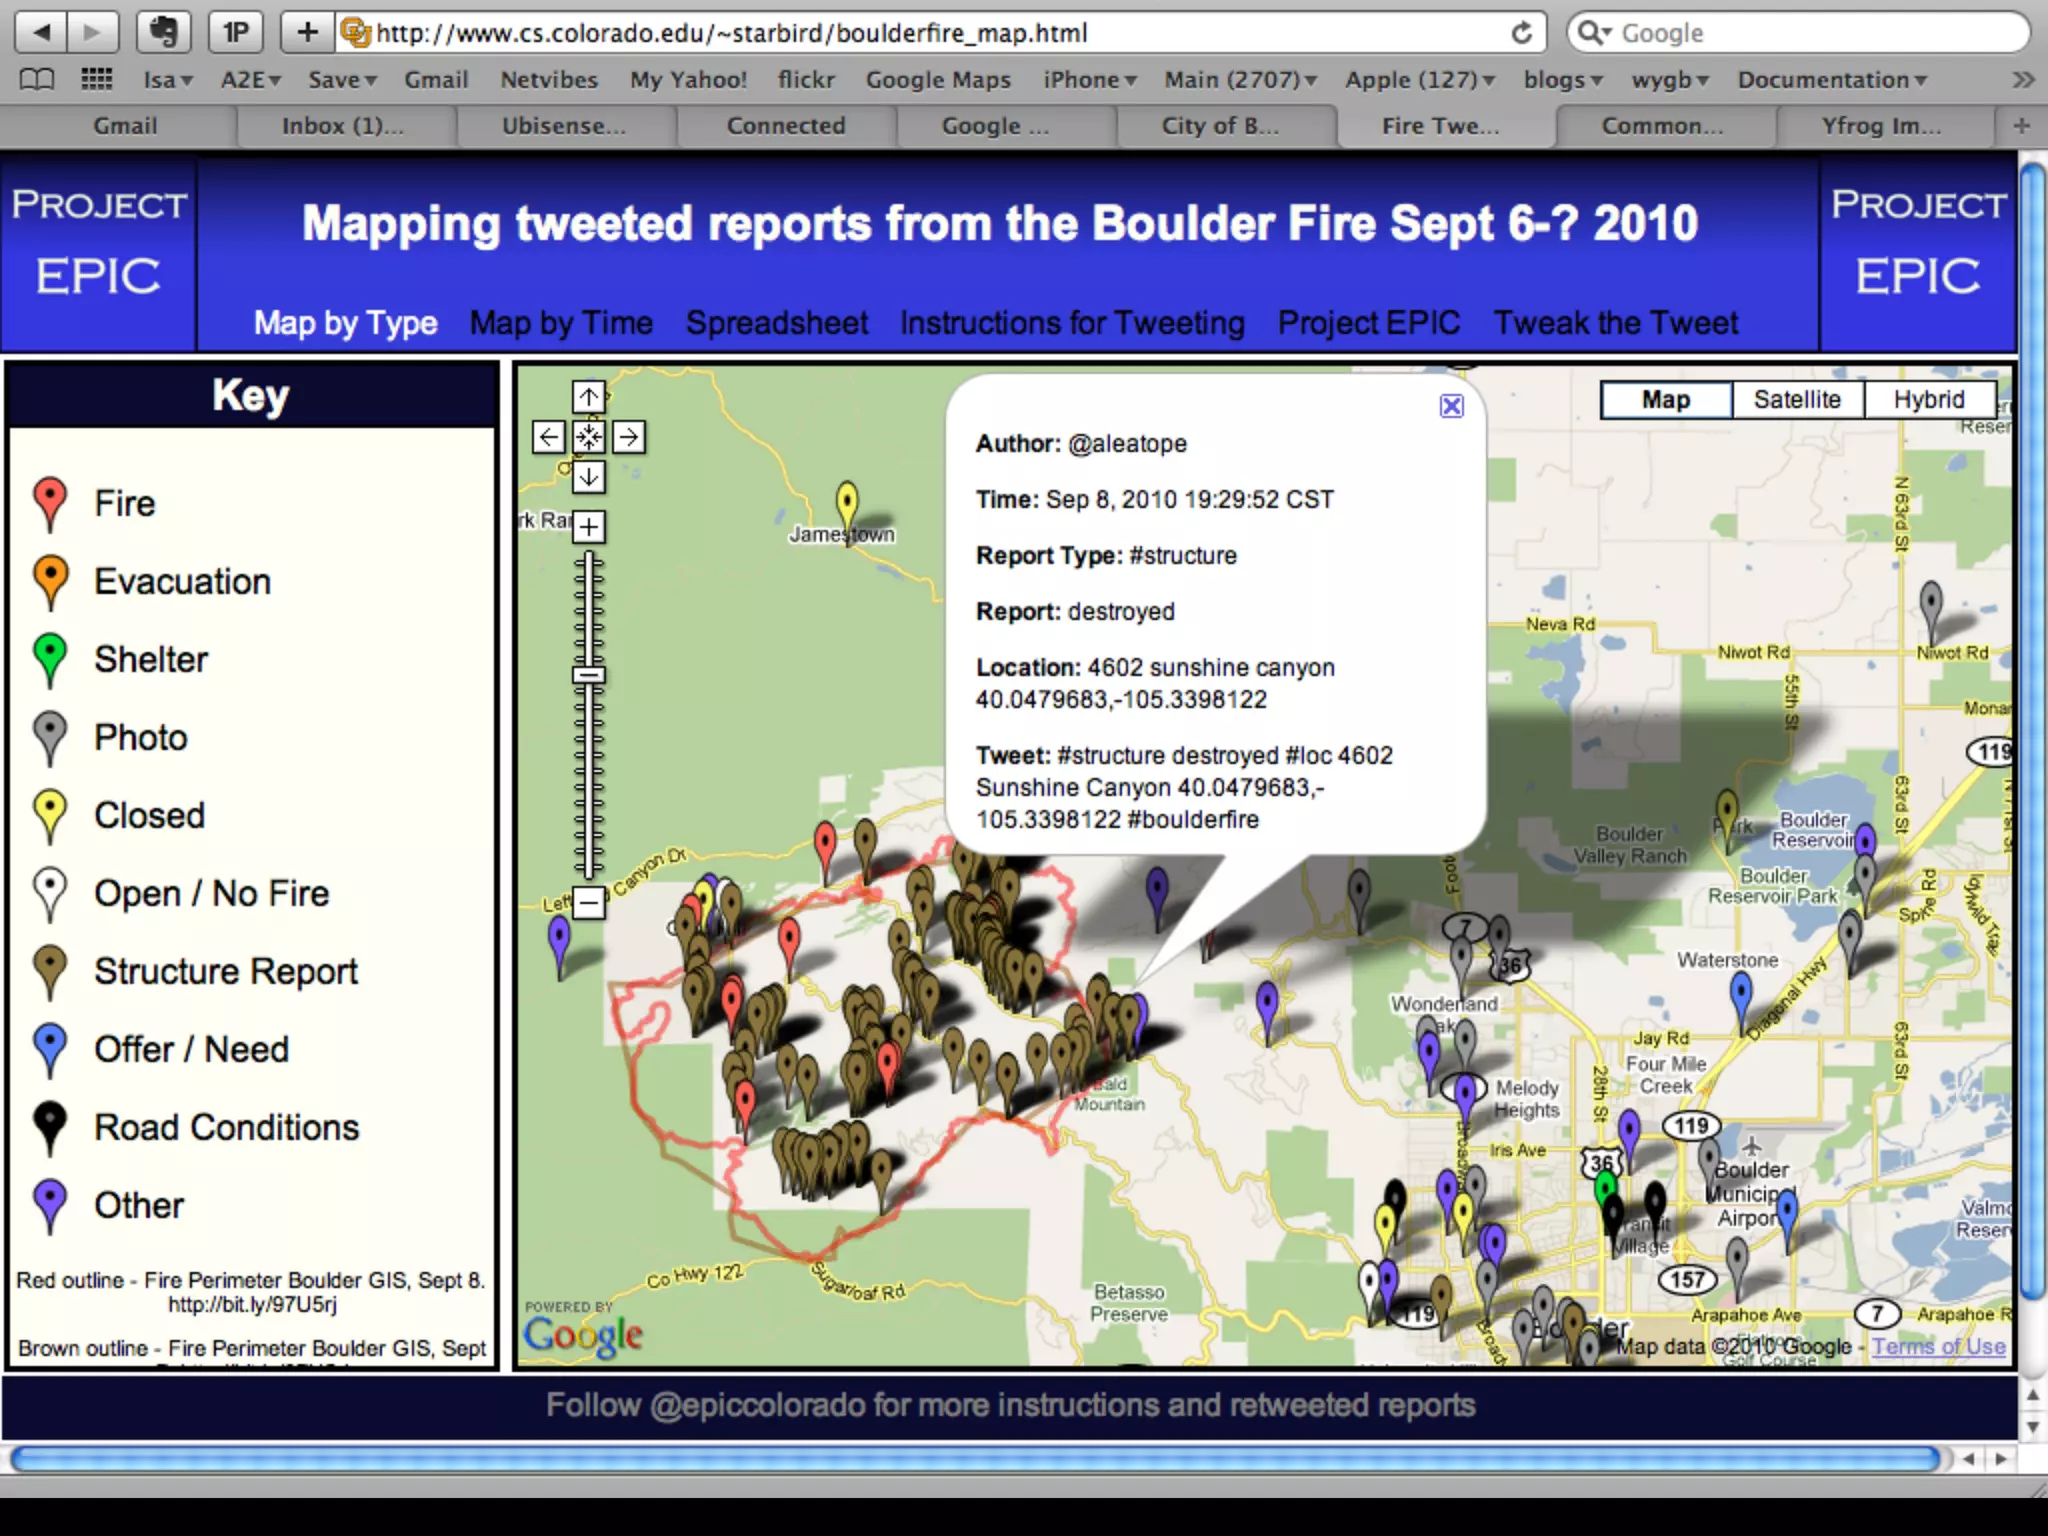
Task: Reload the page with refresh icon
Action: click(x=1521, y=33)
